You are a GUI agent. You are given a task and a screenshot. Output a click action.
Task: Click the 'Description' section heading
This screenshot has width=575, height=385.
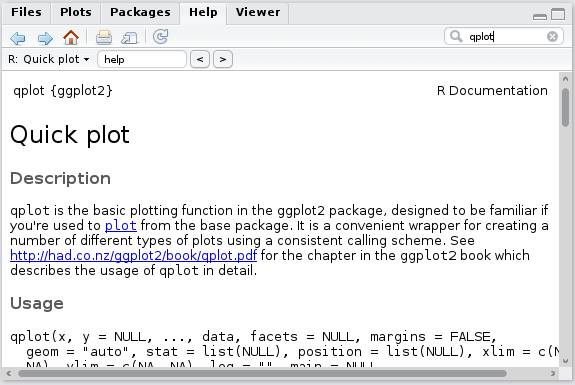click(61, 179)
